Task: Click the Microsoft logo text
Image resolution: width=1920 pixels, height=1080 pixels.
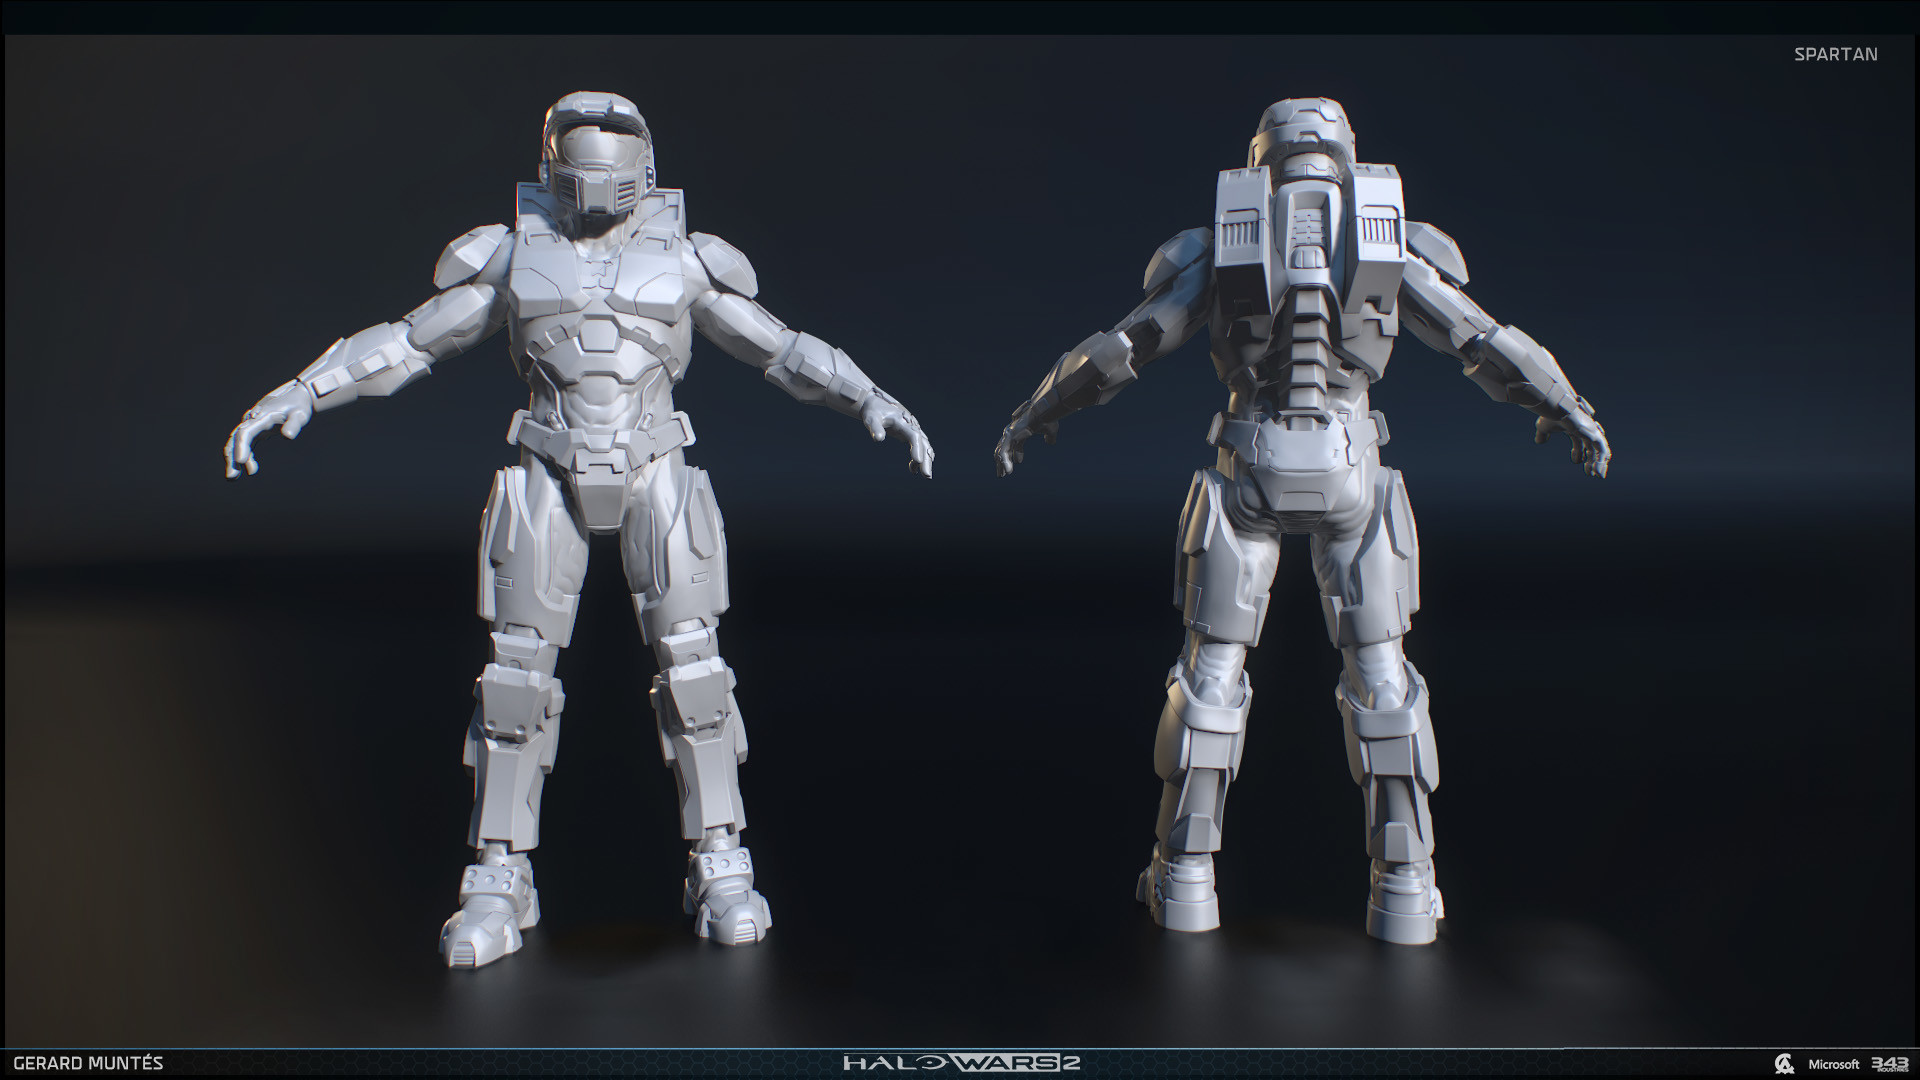Action: click(x=1834, y=1065)
